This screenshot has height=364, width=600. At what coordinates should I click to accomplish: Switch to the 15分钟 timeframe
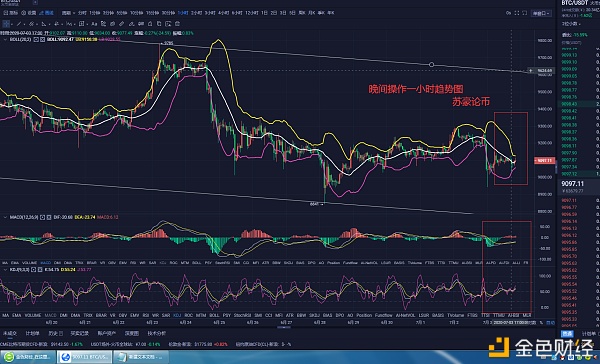click(x=152, y=13)
